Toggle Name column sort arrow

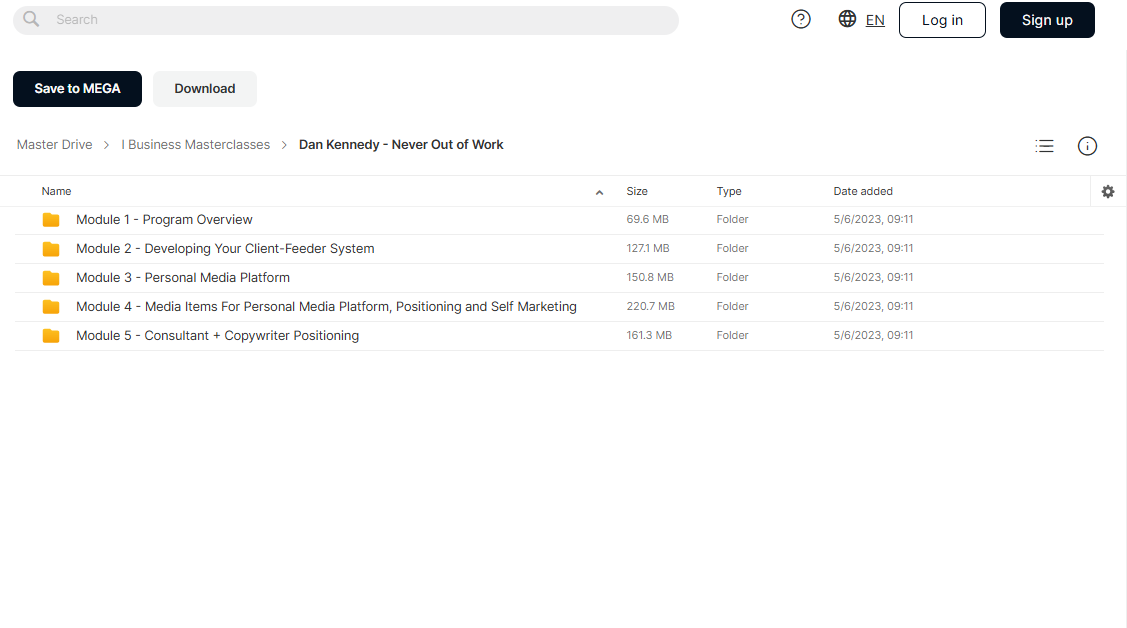599,192
